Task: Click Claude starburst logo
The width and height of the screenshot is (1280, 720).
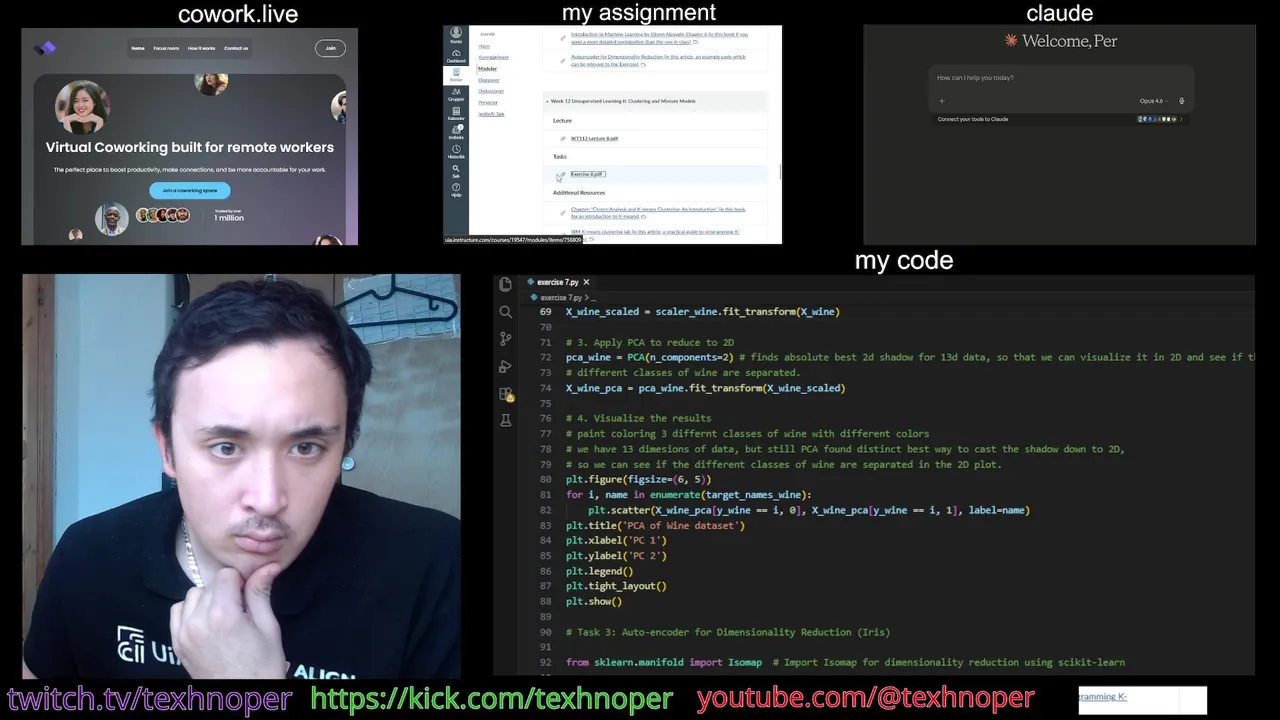Action: (x=1011, y=41)
